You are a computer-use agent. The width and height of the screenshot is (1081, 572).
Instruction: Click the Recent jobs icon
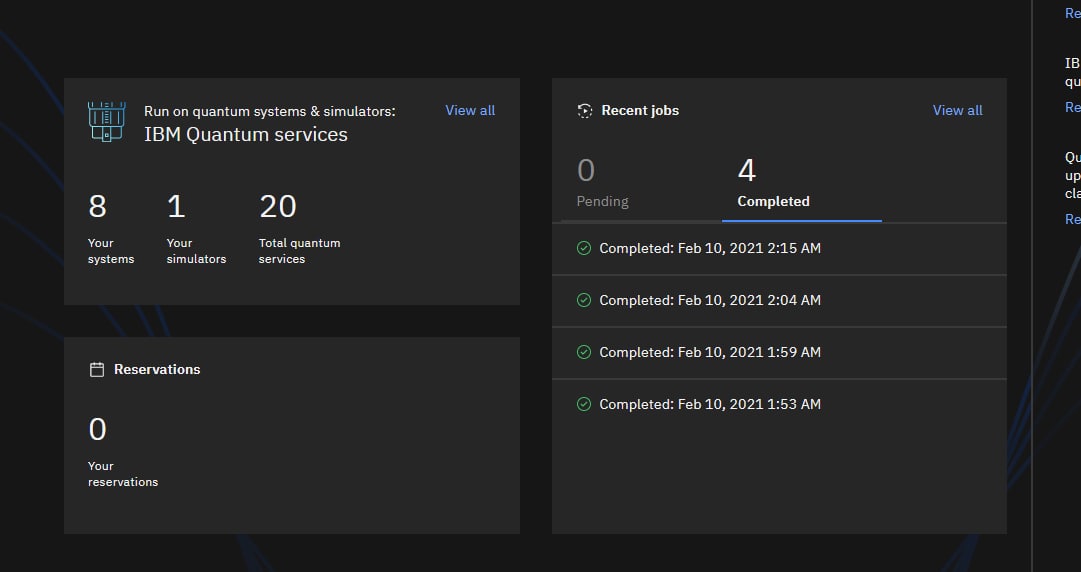[585, 110]
